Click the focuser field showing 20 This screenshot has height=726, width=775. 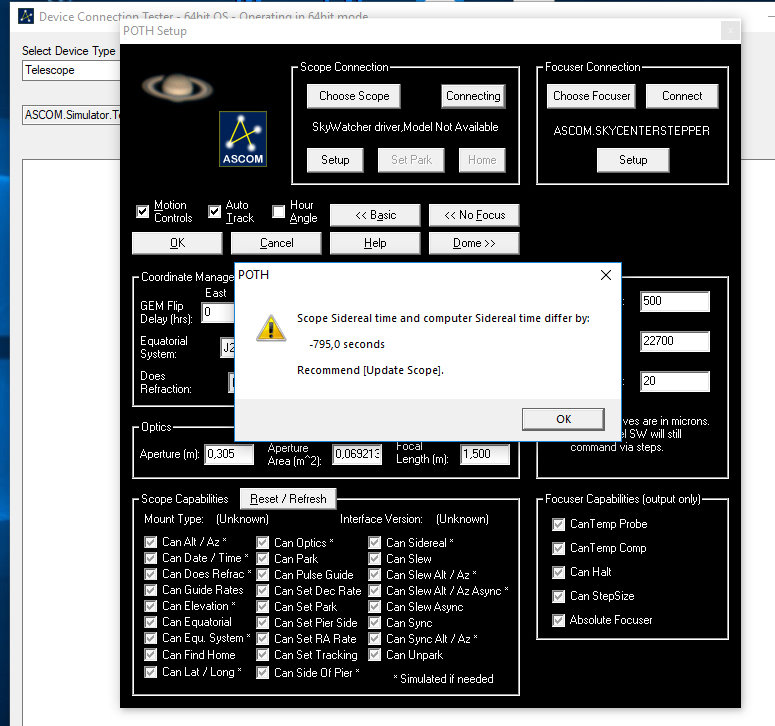[675, 381]
